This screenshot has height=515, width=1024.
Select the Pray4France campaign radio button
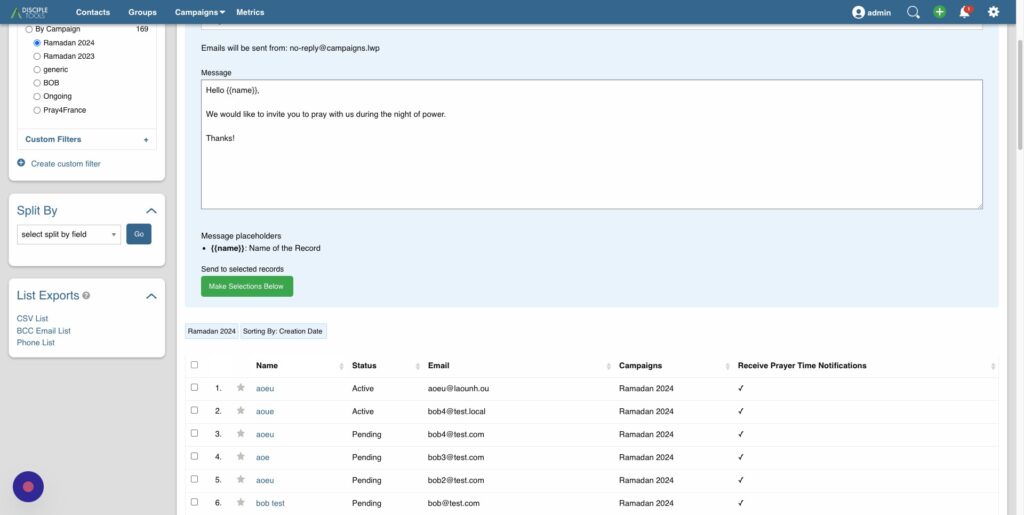(37, 110)
